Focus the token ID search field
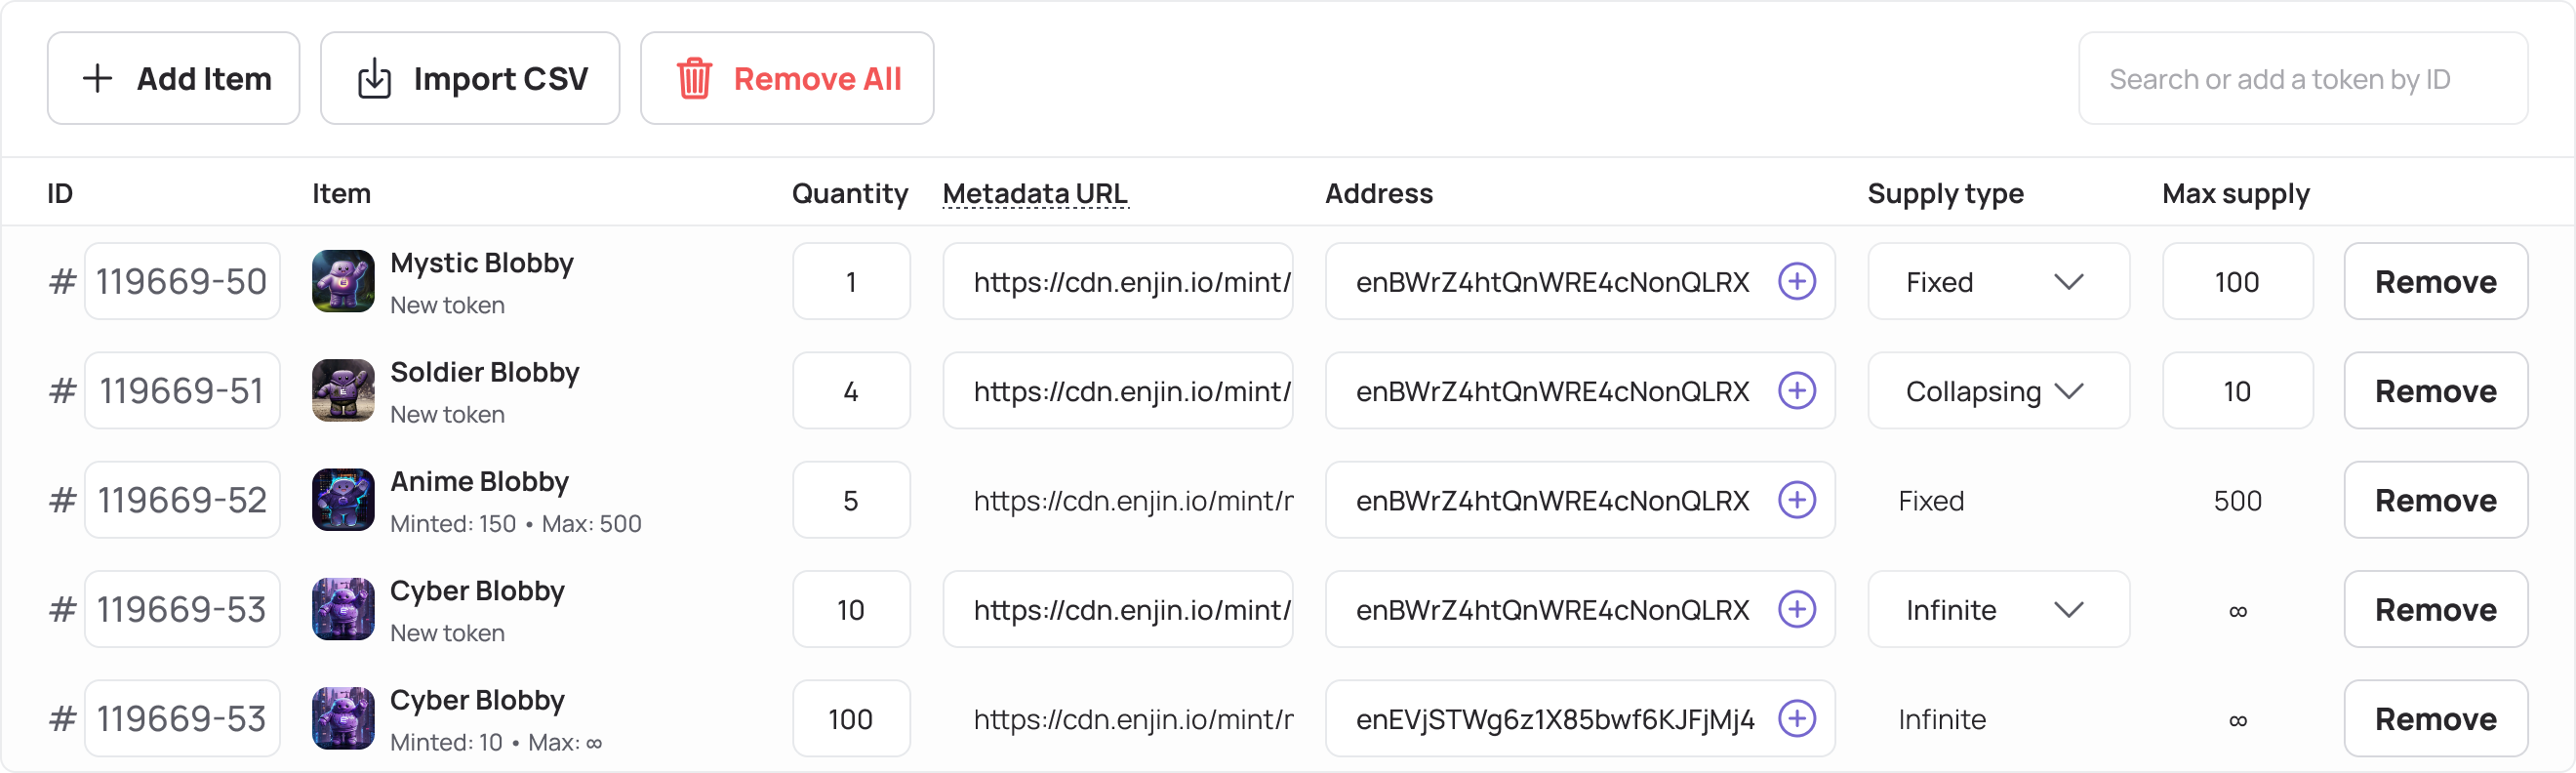2576x773 pixels. 2302,79
